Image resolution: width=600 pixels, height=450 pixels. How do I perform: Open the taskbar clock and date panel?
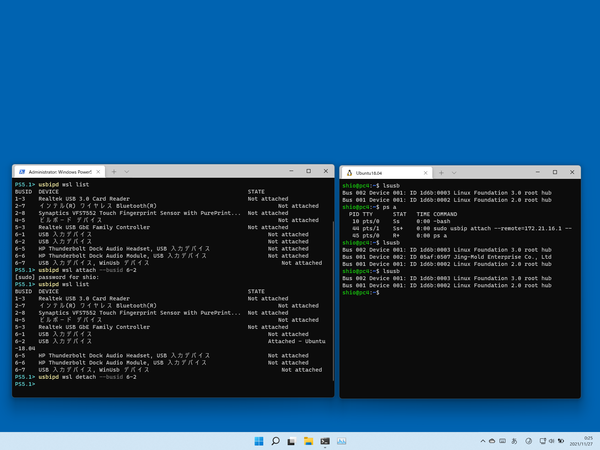tap(583, 440)
